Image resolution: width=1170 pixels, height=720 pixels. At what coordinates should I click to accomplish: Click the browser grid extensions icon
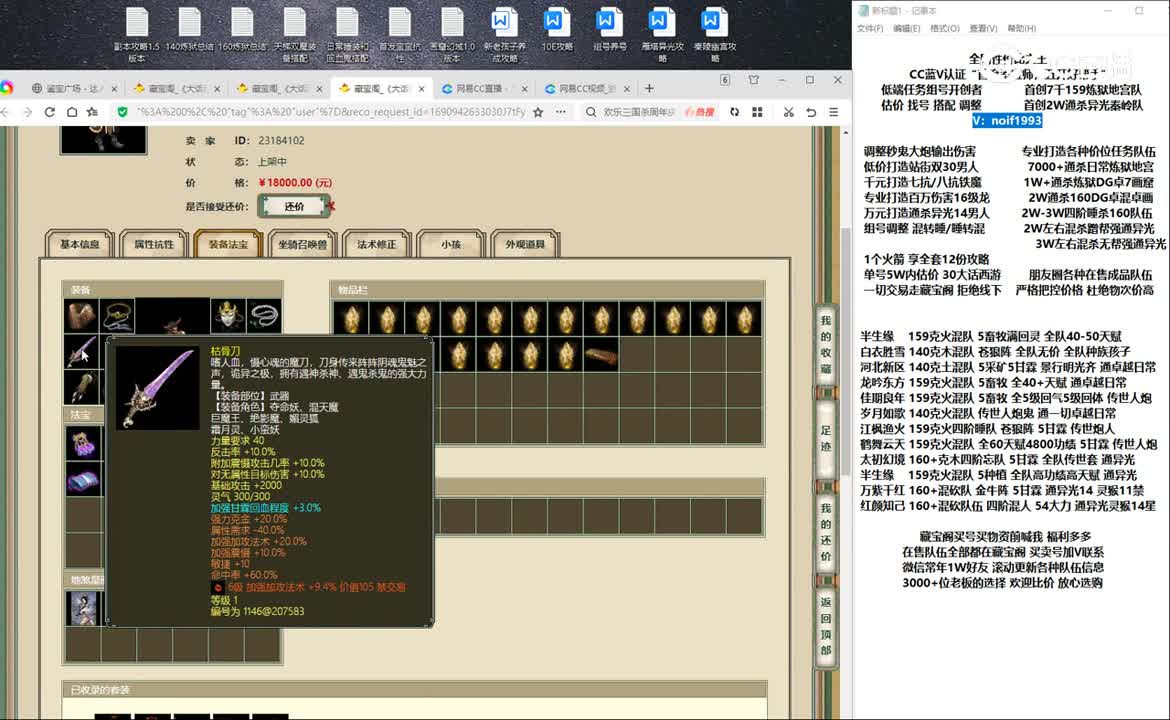(x=757, y=112)
